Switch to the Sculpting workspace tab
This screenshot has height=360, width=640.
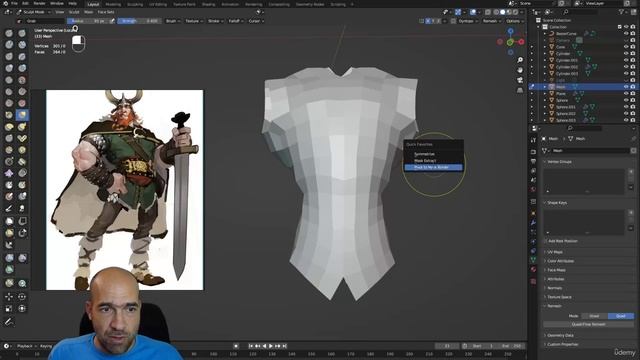click(x=135, y=4)
